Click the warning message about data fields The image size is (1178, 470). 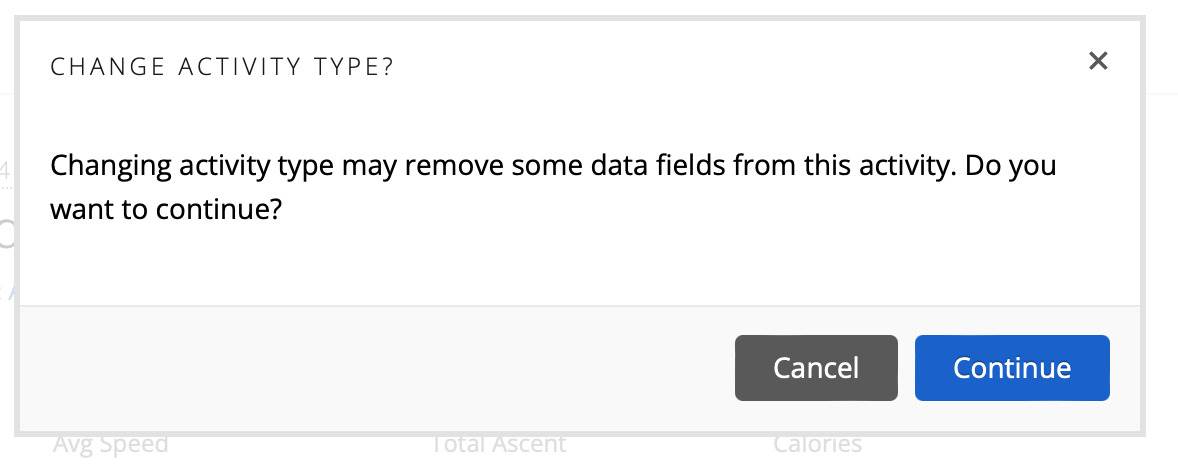click(552, 165)
